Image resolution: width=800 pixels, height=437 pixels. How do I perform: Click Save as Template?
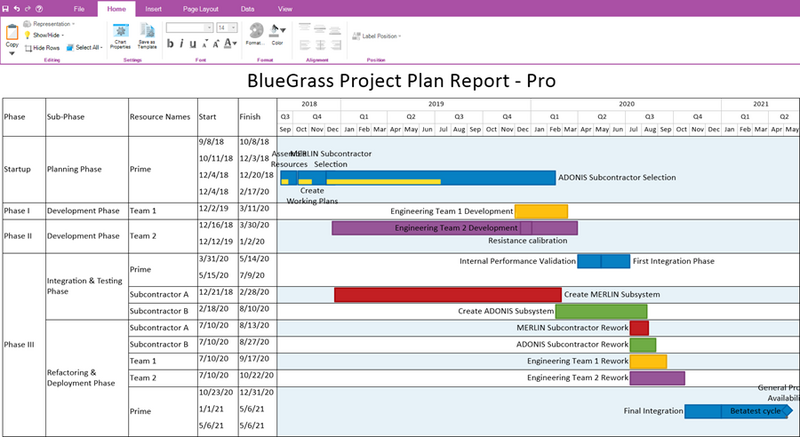147,36
